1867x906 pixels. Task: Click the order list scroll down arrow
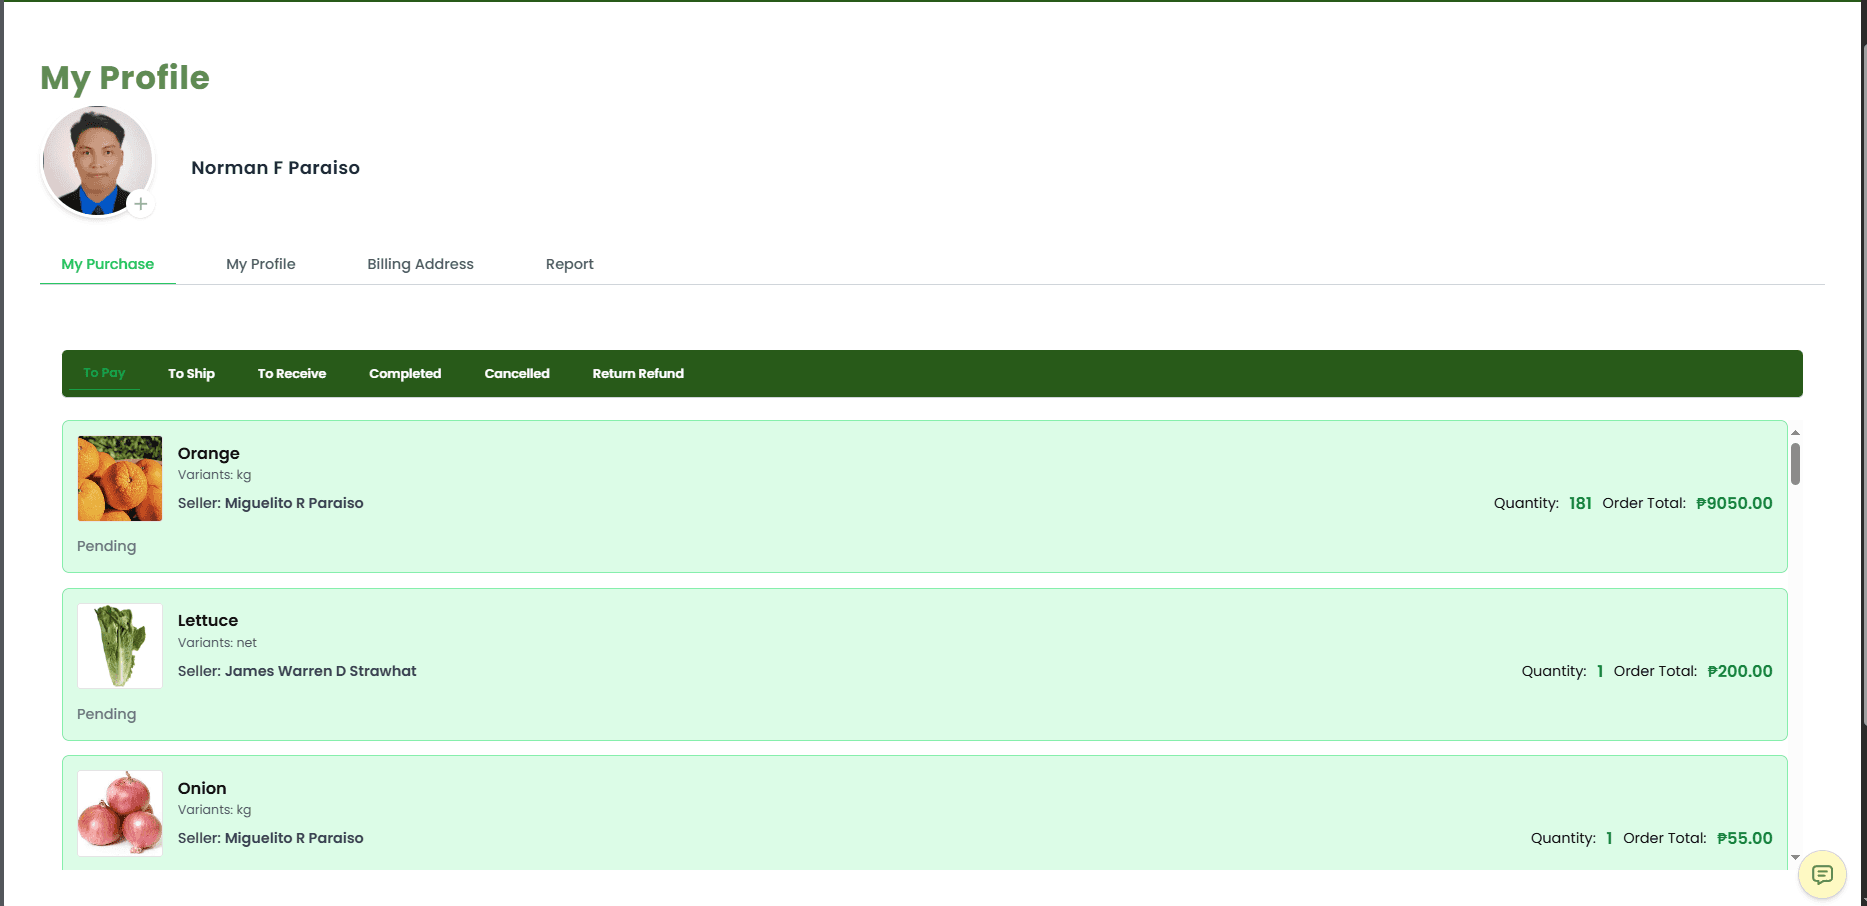point(1795,857)
